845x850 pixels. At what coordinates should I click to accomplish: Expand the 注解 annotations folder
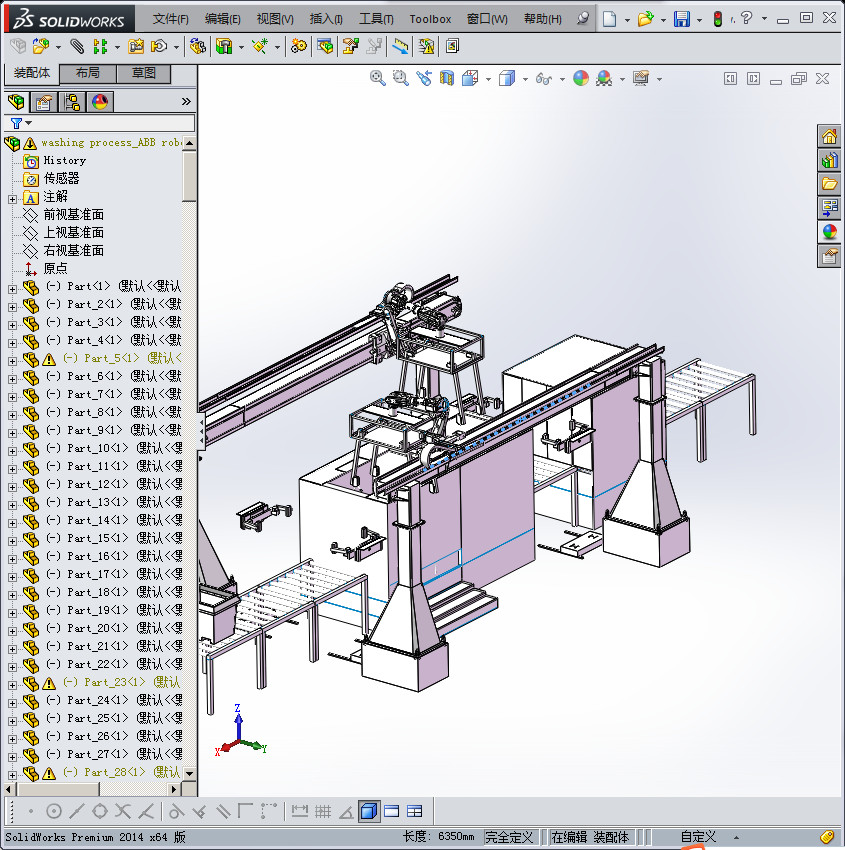[x=12, y=197]
